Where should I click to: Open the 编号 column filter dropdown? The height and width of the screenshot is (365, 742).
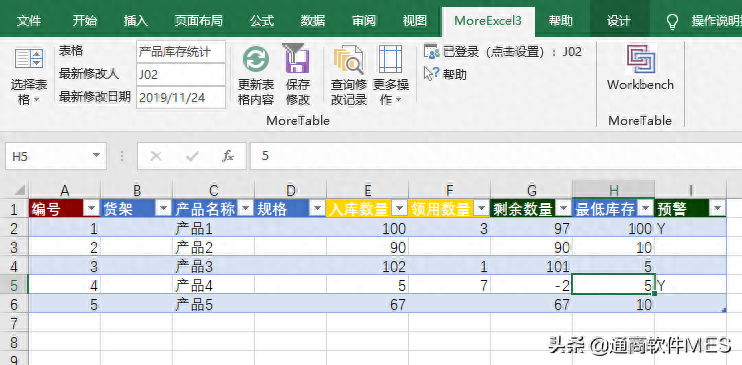[91, 209]
